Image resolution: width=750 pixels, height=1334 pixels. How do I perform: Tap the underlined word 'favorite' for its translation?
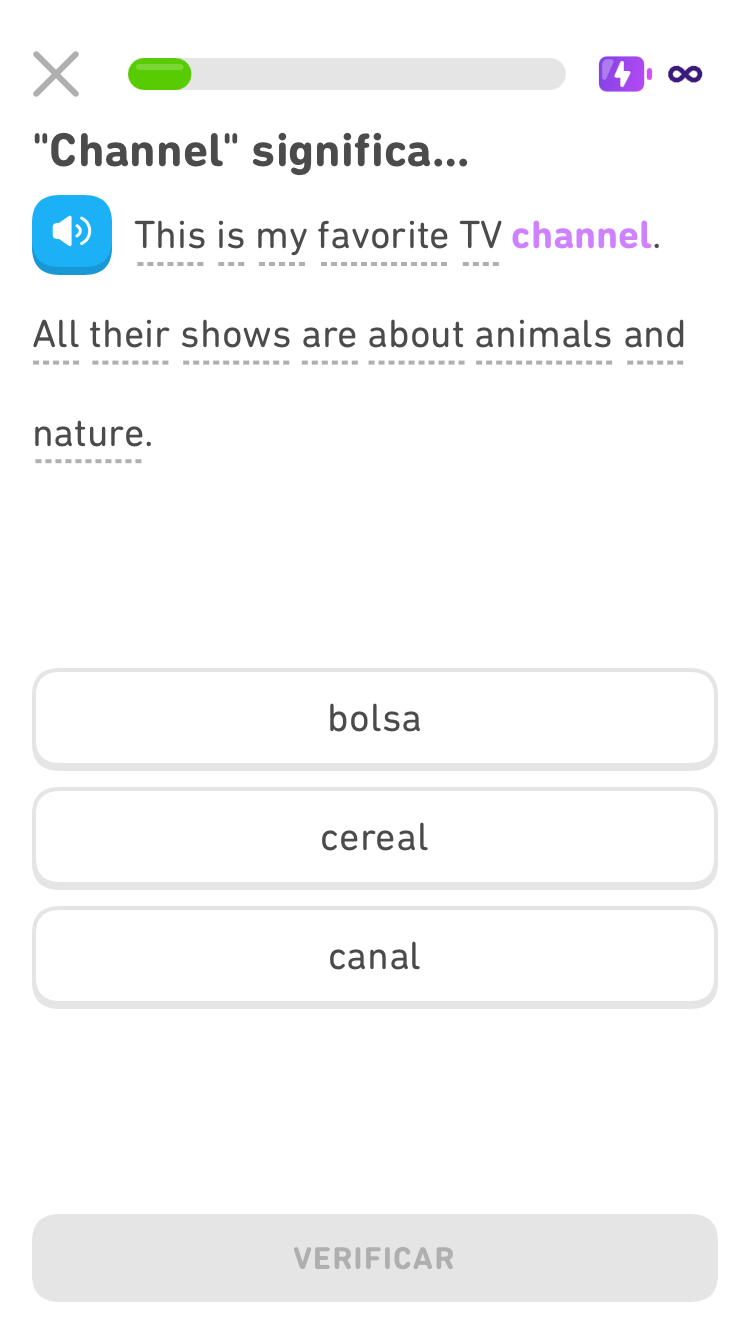383,235
